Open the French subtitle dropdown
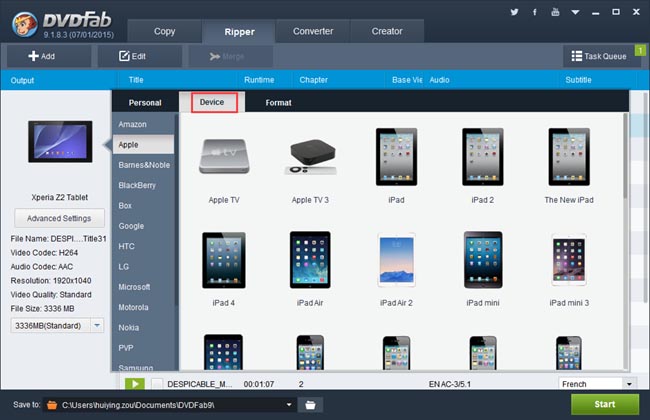The image size is (650, 420). 629,384
